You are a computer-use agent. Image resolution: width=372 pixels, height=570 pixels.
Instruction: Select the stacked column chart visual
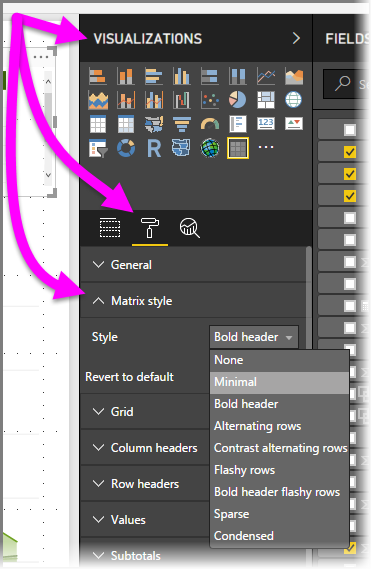126,76
